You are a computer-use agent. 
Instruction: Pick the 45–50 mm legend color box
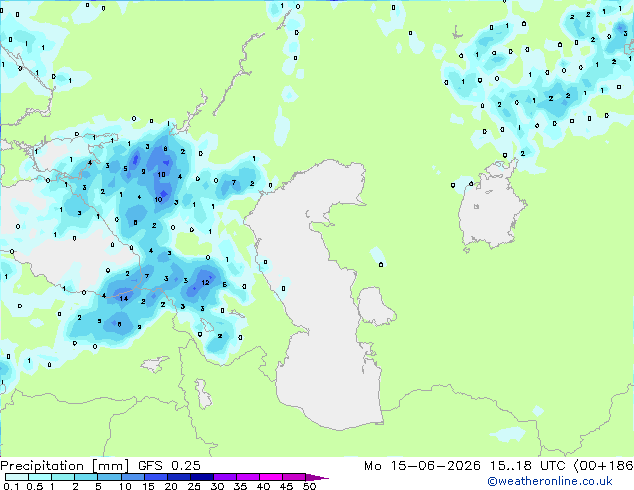[x=294, y=477]
